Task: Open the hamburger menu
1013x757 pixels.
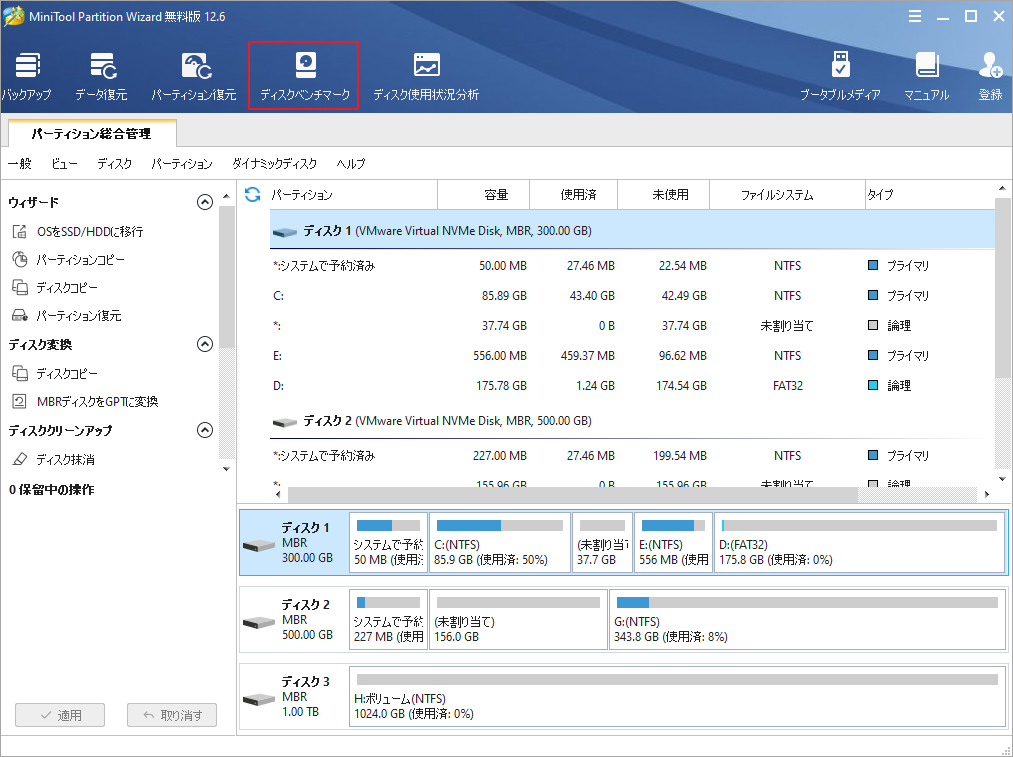Action: (916, 15)
